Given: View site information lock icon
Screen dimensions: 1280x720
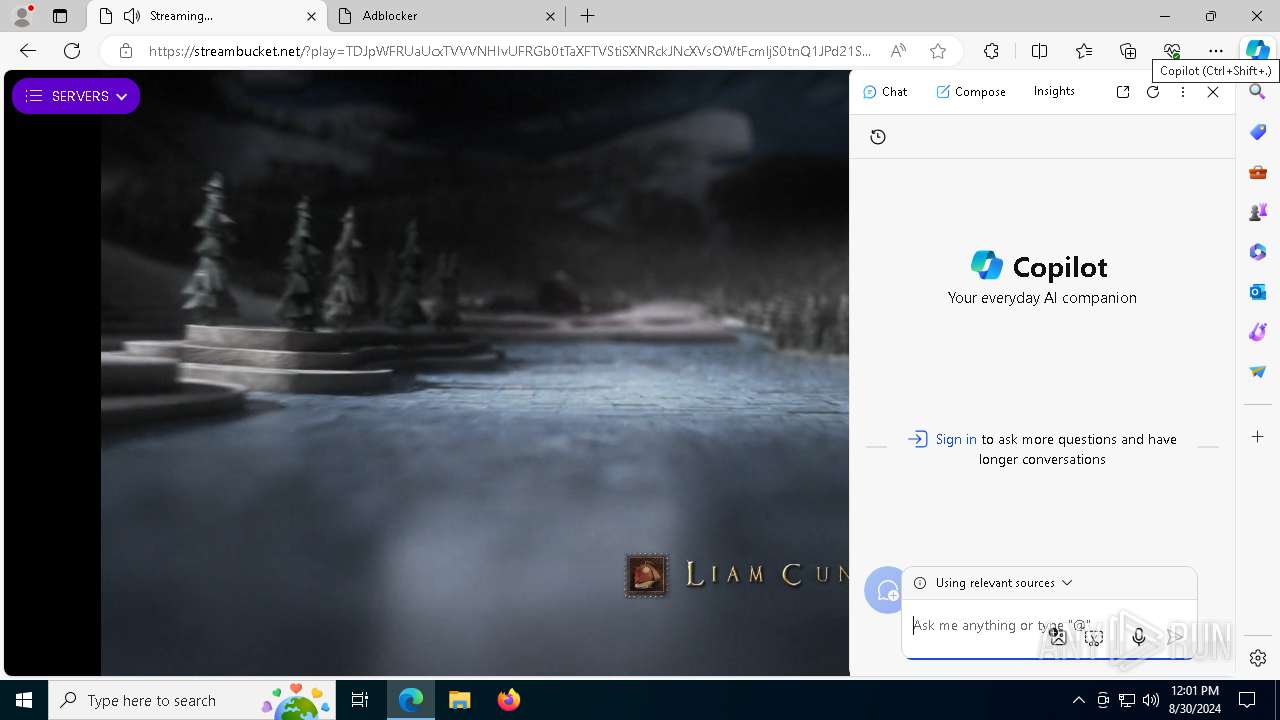Looking at the screenshot, I should click(125, 51).
